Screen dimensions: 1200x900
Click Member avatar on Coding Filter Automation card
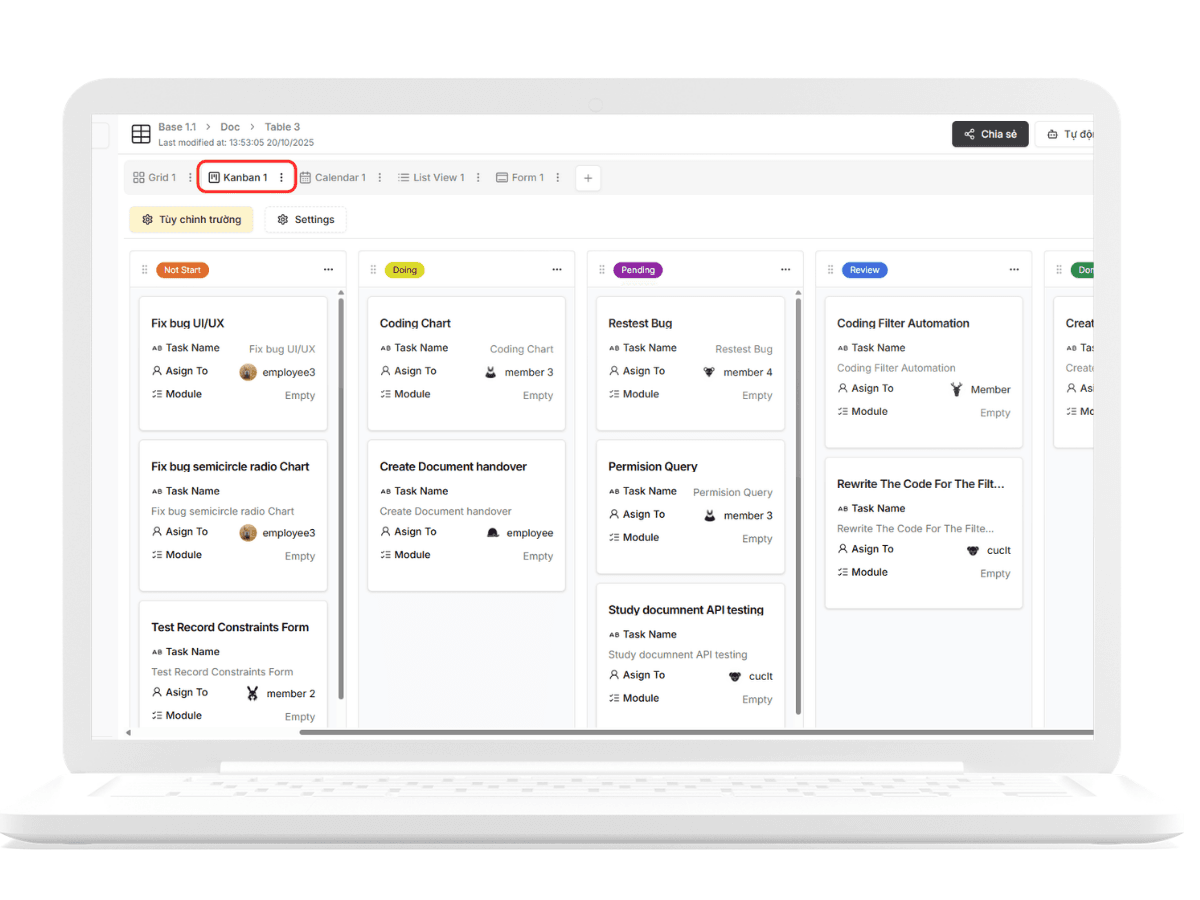[x=956, y=390]
